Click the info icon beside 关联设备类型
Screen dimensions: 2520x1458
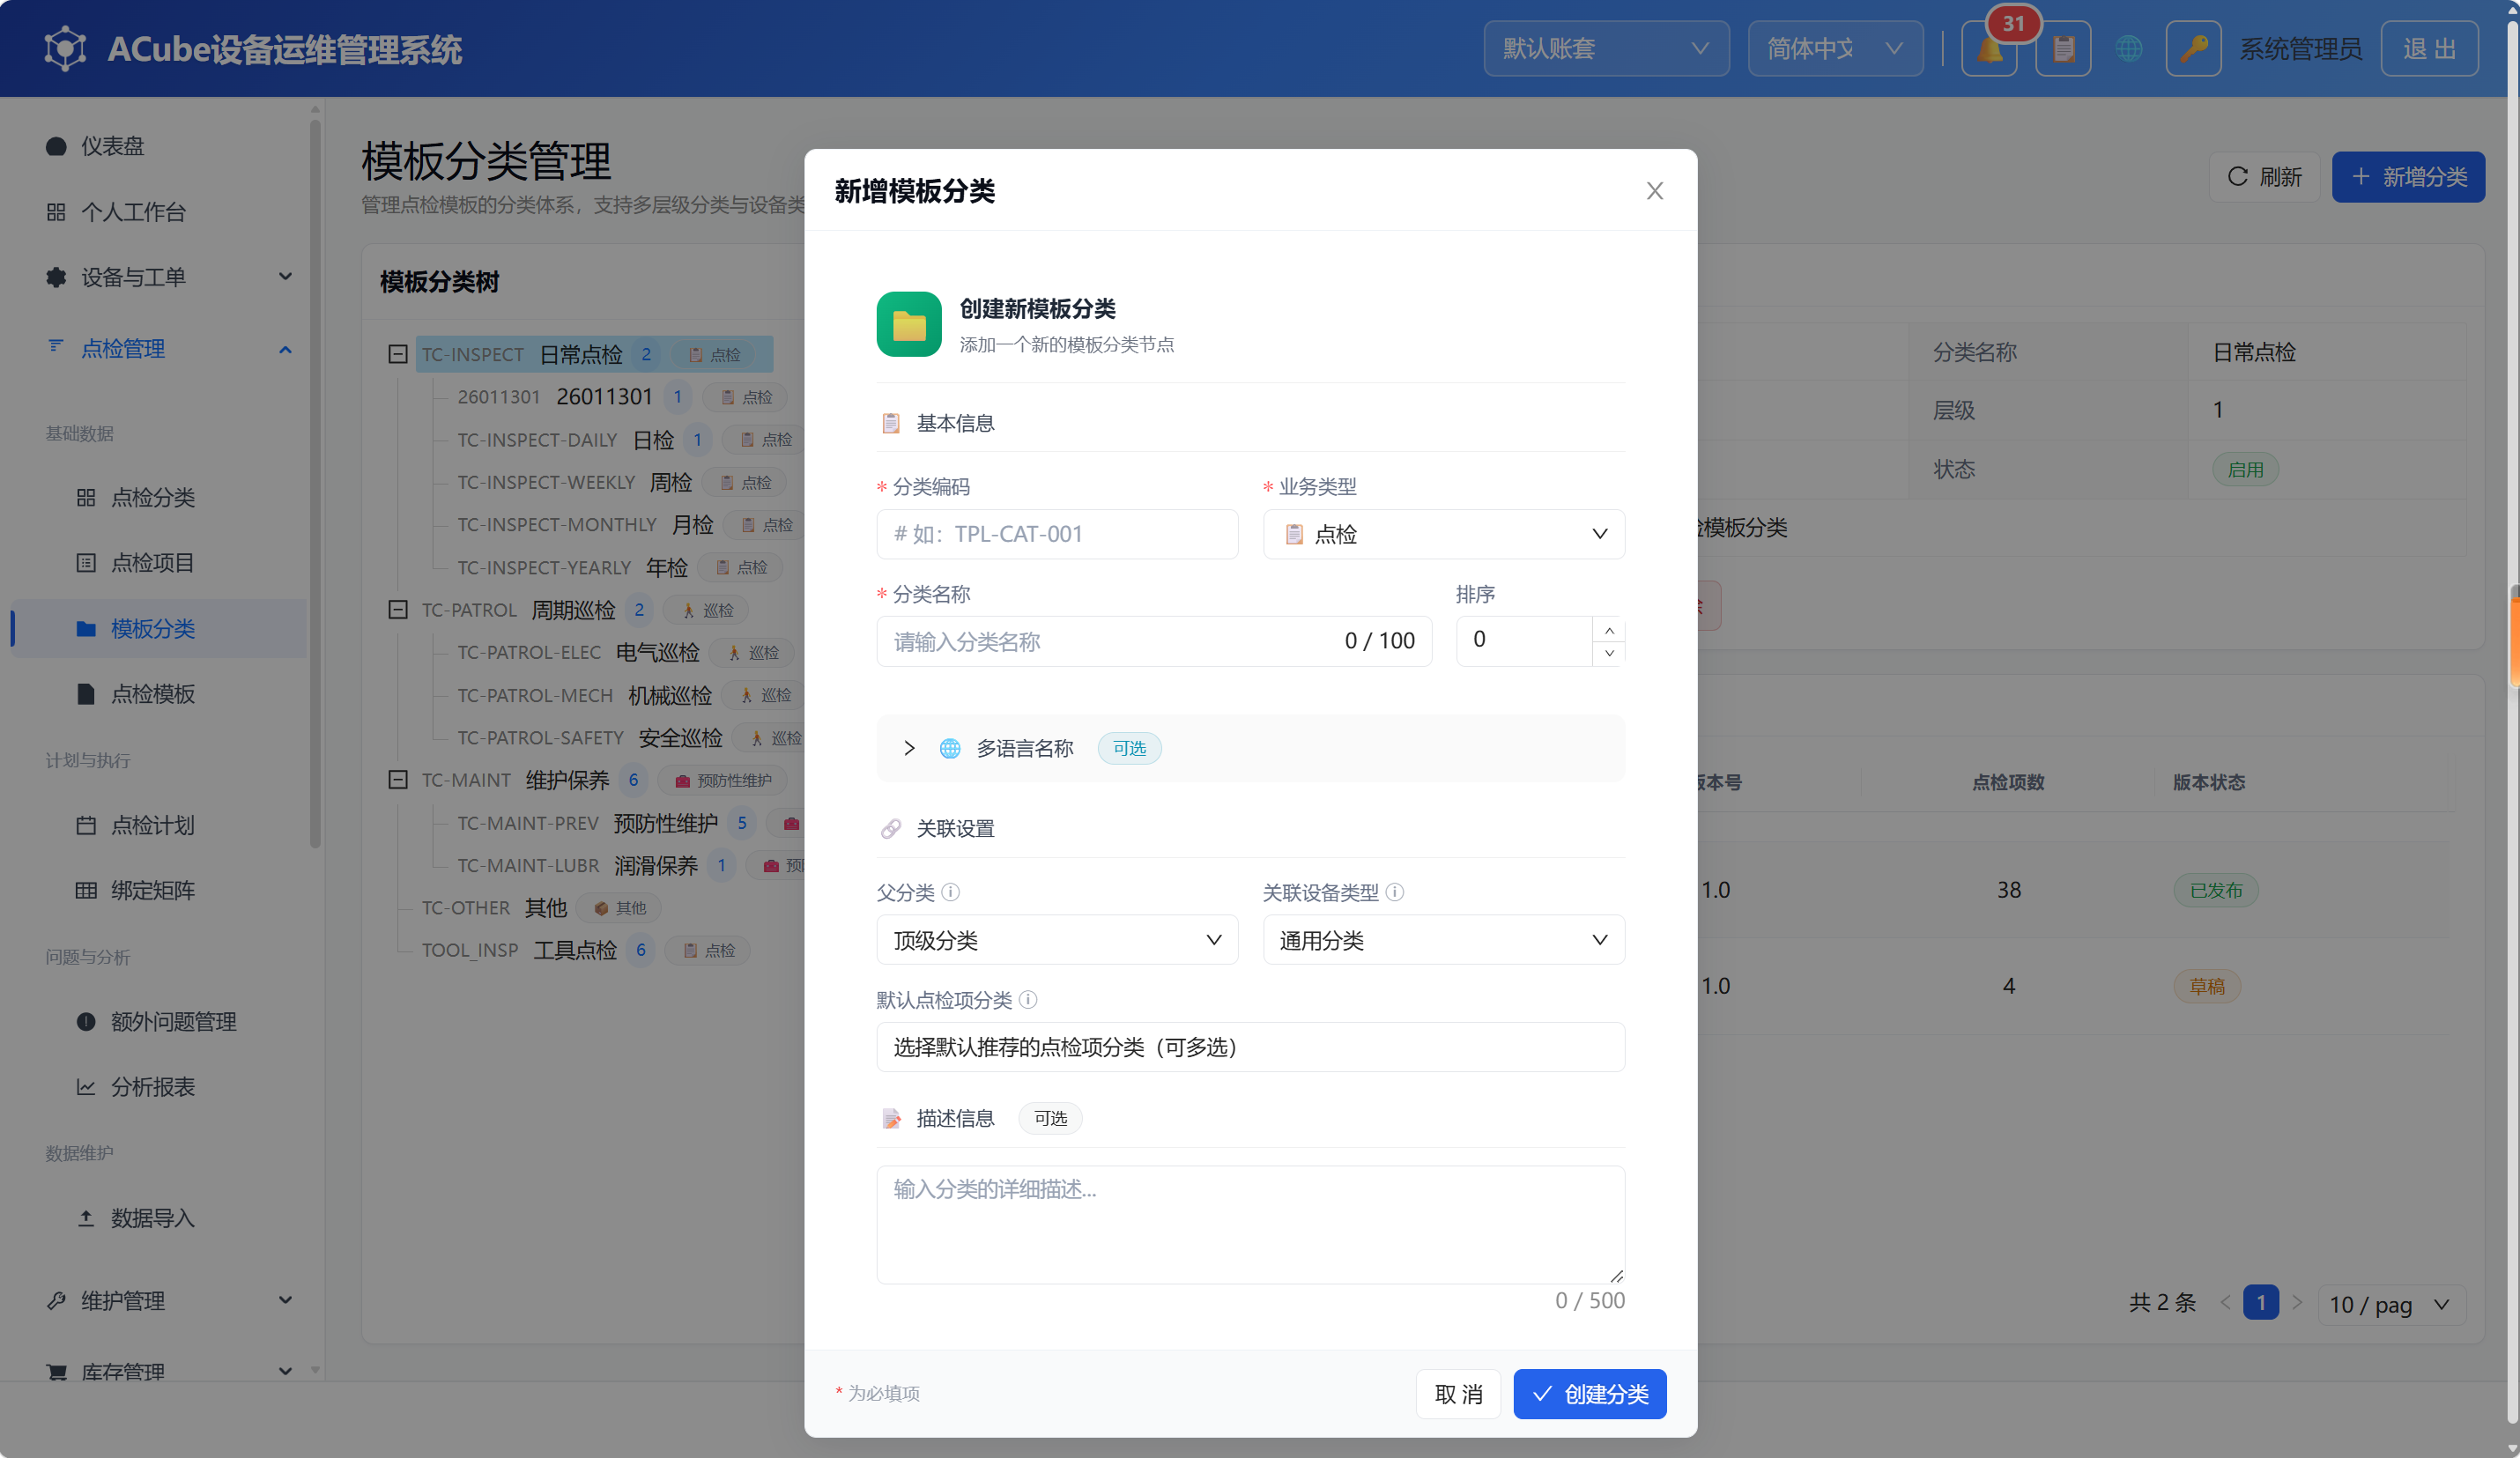(x=1395, y=892)
